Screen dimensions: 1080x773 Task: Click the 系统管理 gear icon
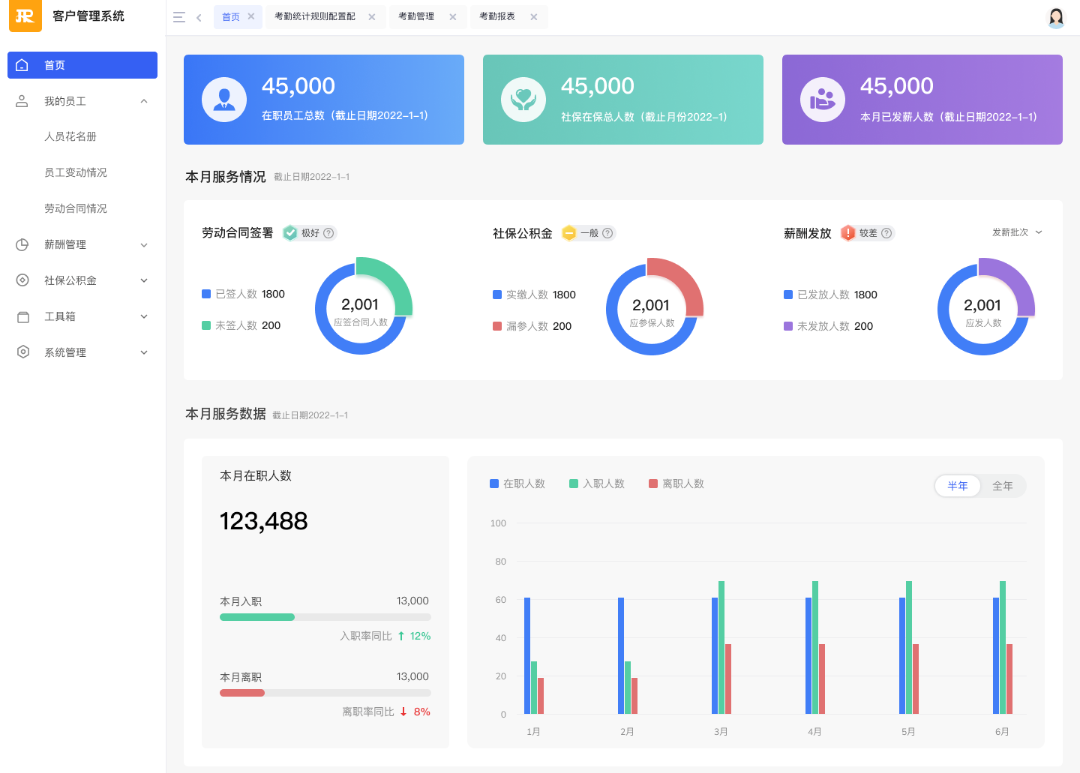coord(21,352)
